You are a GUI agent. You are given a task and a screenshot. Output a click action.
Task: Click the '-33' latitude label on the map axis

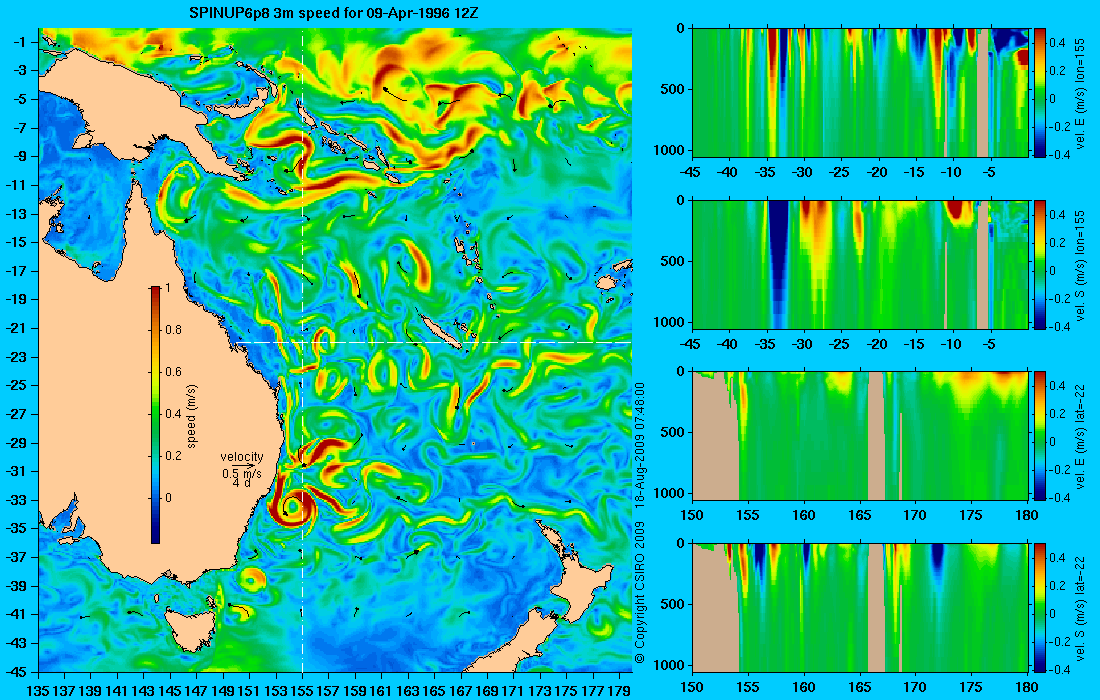click(x=16, y=500)
